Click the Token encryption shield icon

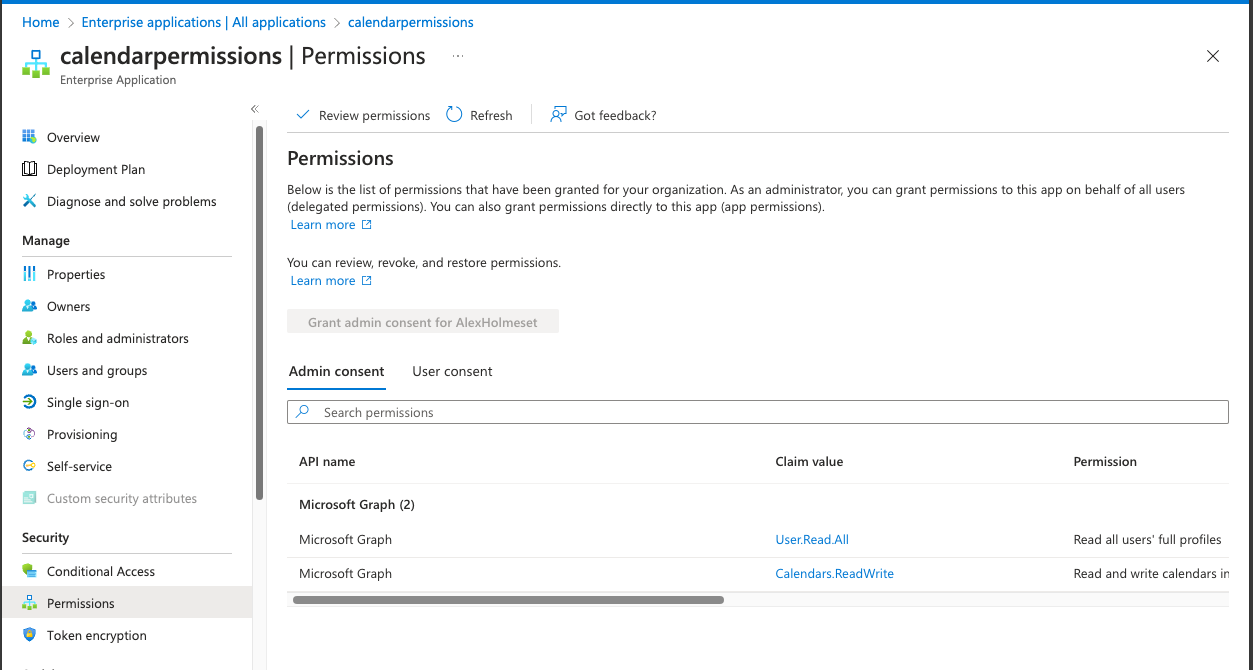[29, 635]
